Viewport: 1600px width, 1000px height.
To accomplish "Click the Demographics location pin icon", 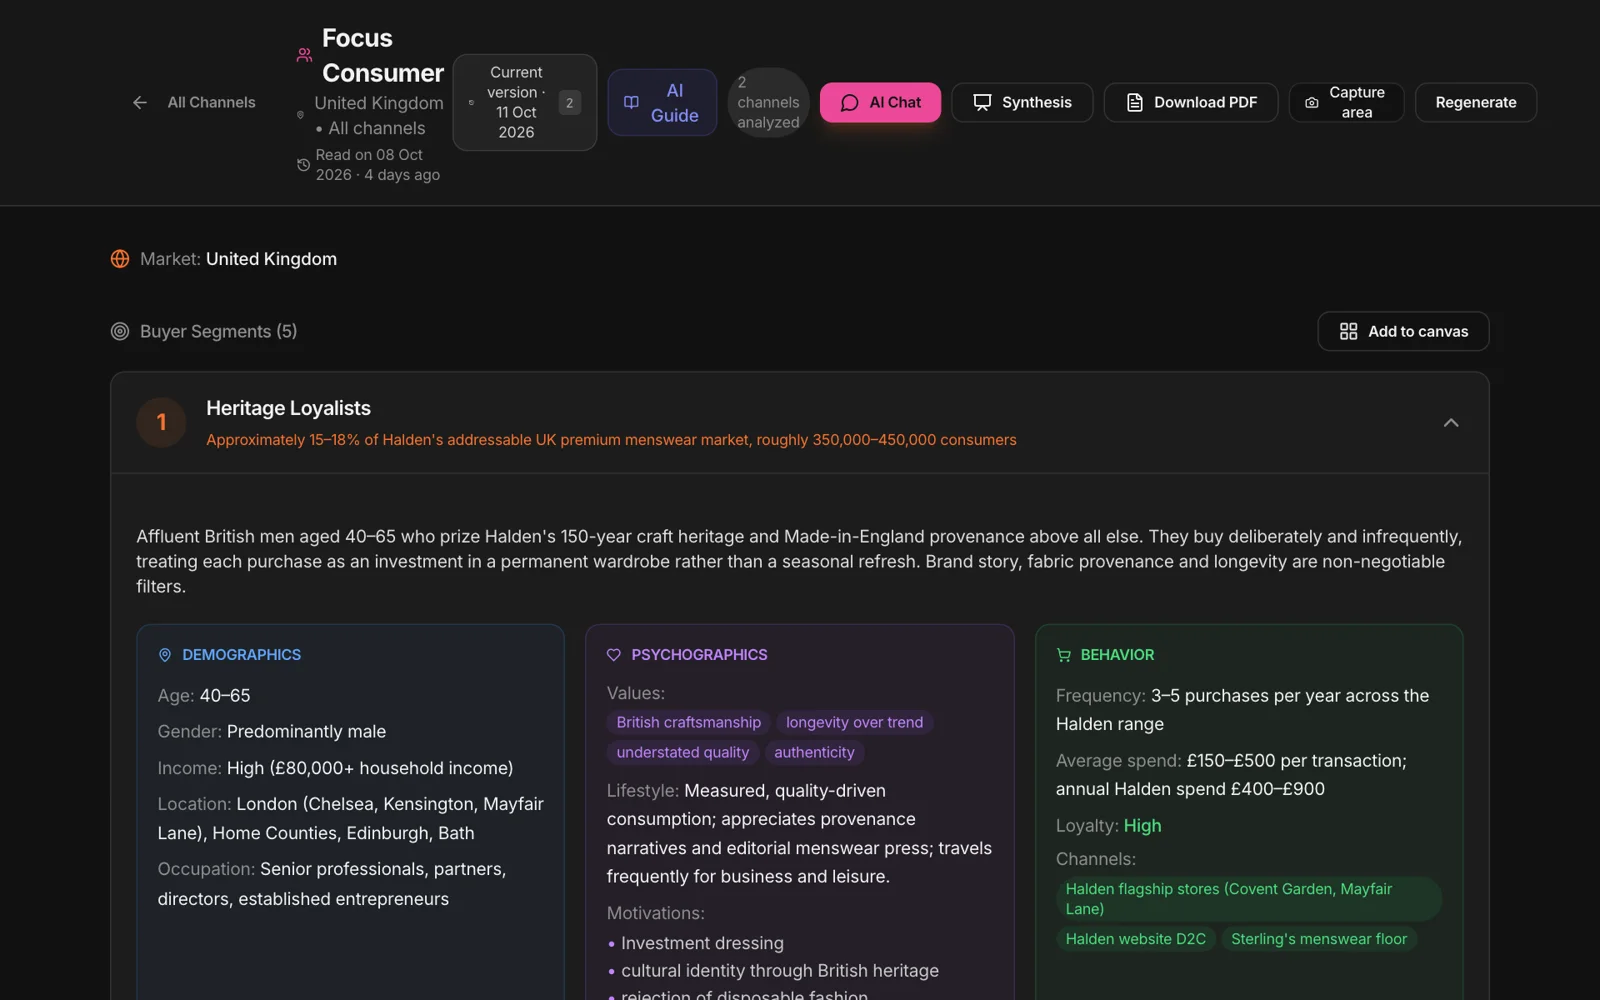I will click(x=165, y=655).
